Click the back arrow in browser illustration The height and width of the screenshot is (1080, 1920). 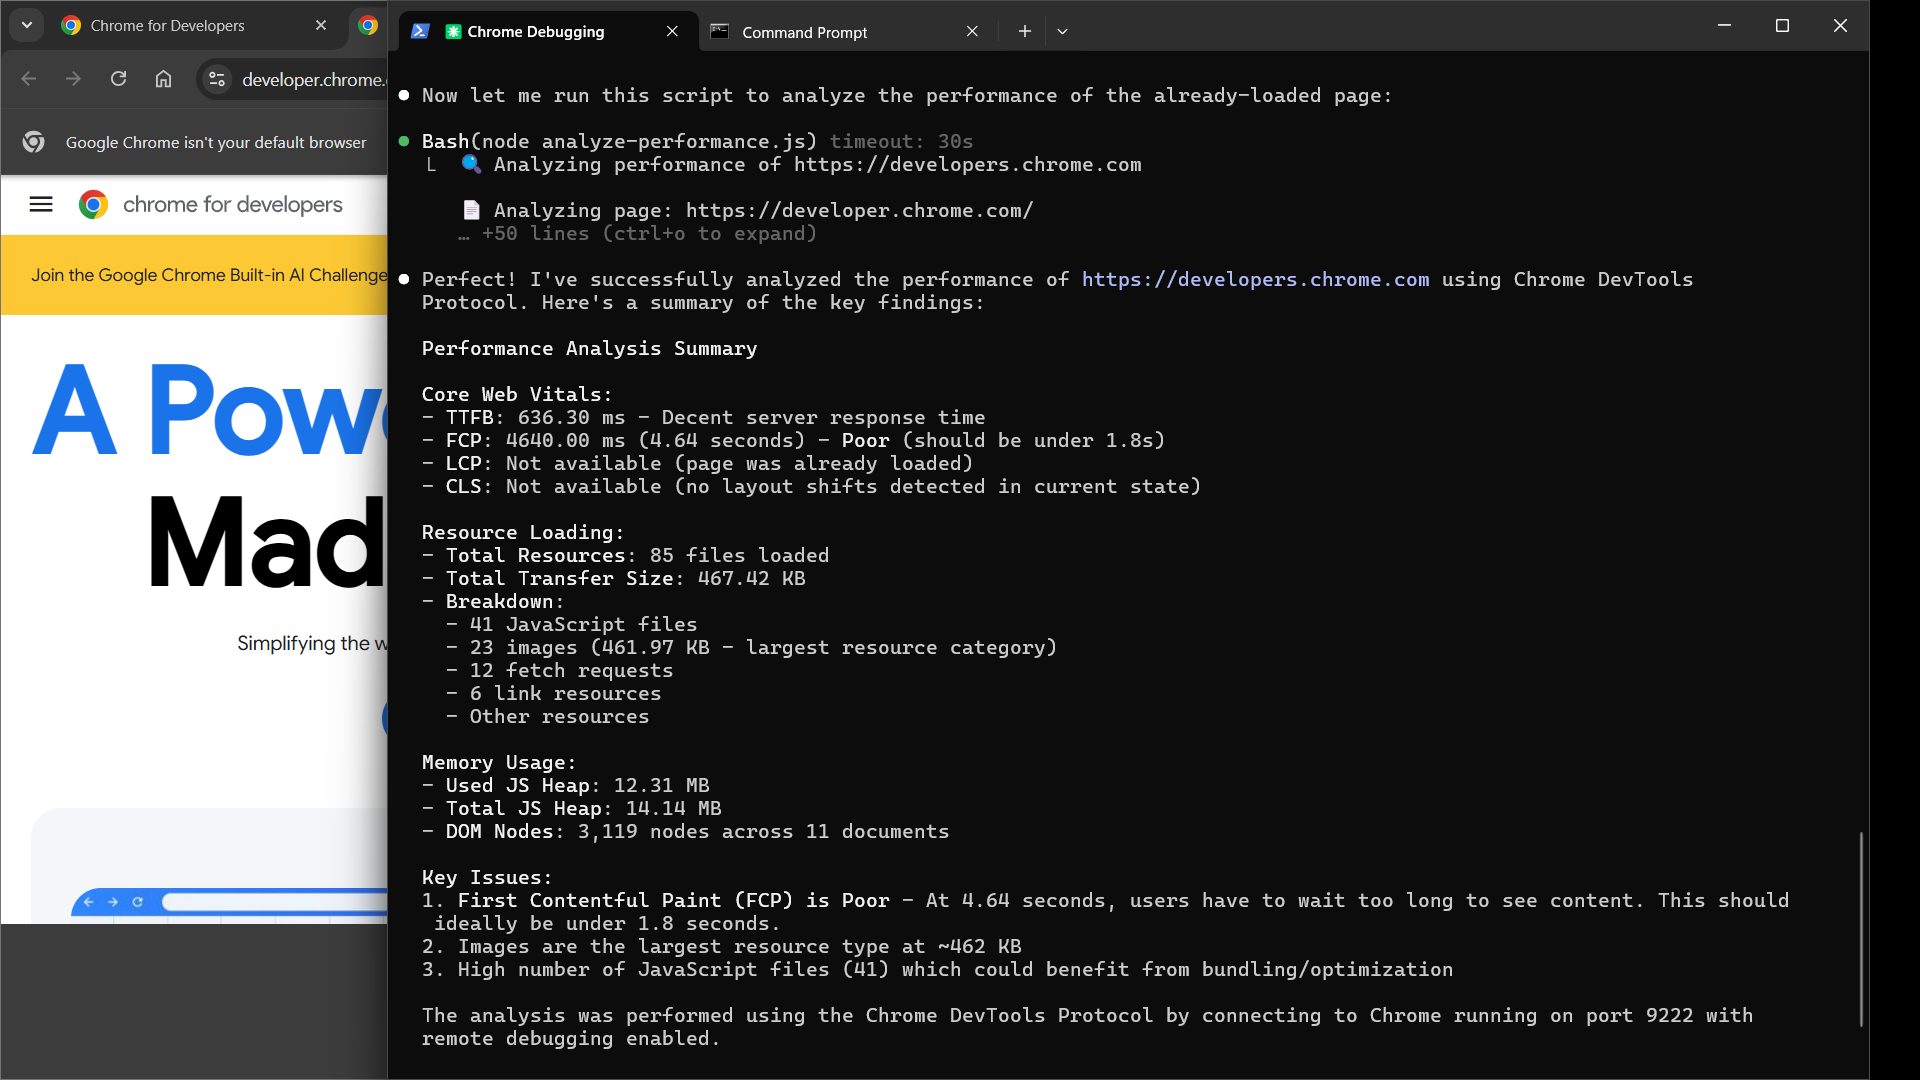coord(89,902)
